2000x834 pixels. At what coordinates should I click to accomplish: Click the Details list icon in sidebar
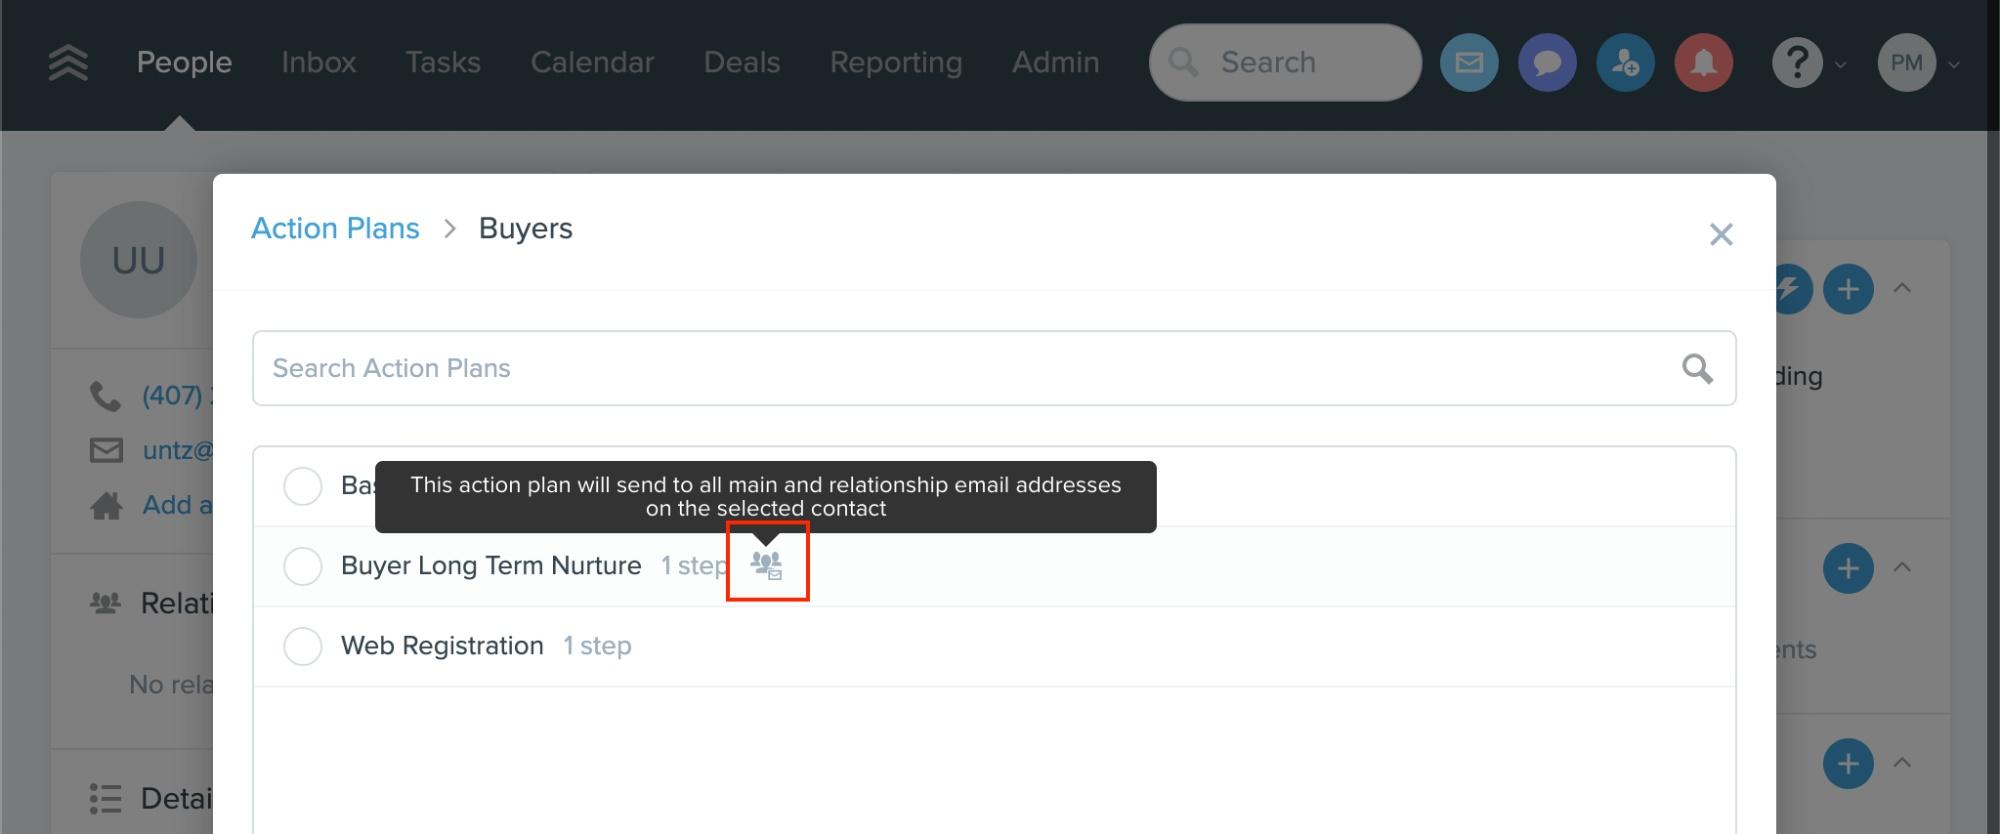point(105,798)
